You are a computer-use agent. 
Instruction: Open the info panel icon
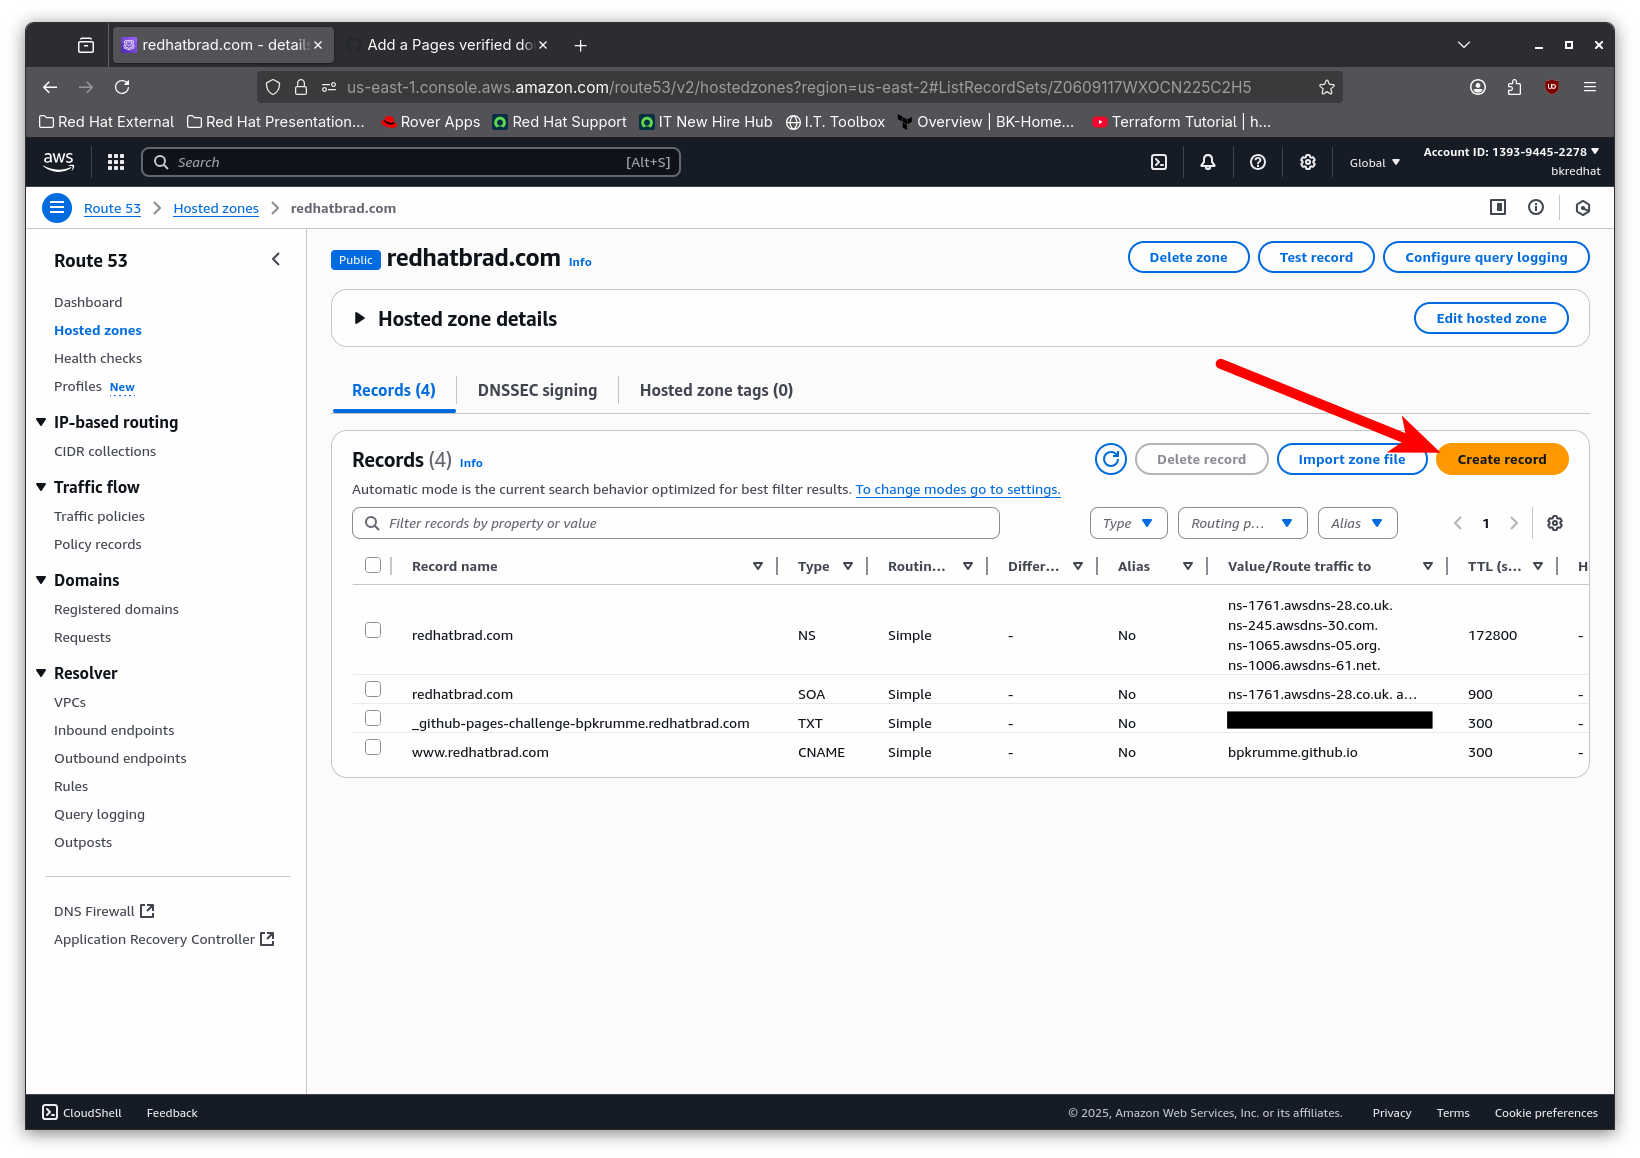click(1536, 207)
